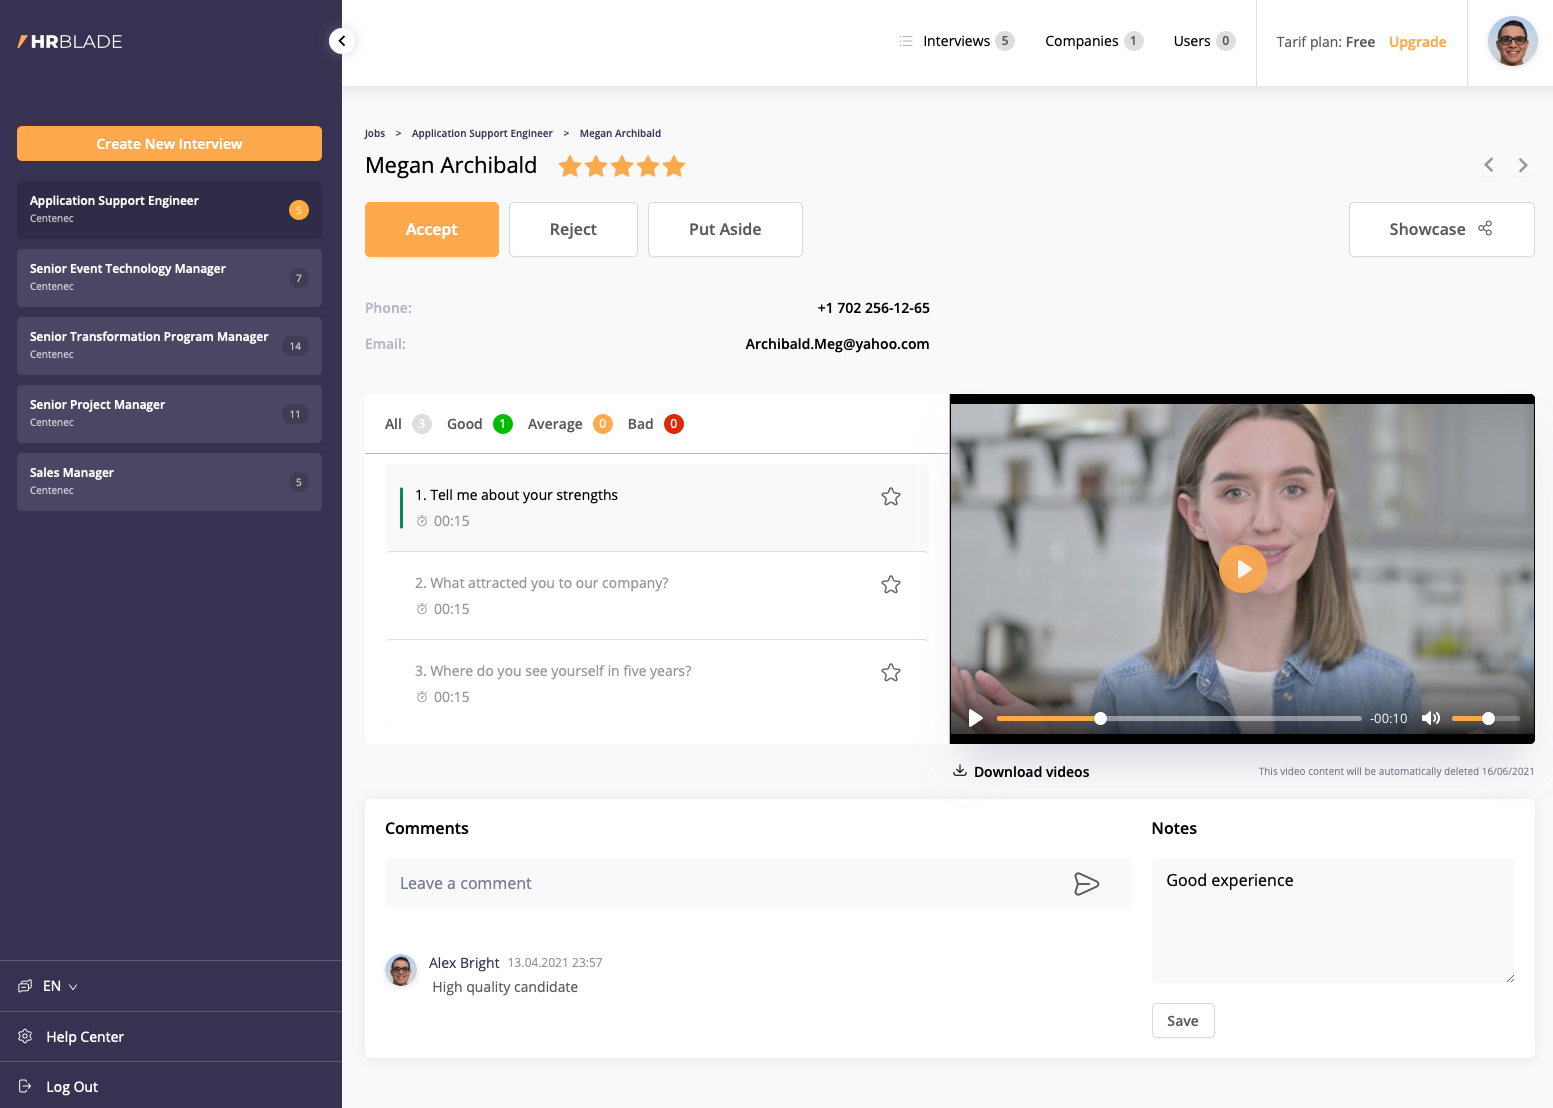Click the video progress slider handle
Screen dimensions: 1553x1108
[1100, 719]
